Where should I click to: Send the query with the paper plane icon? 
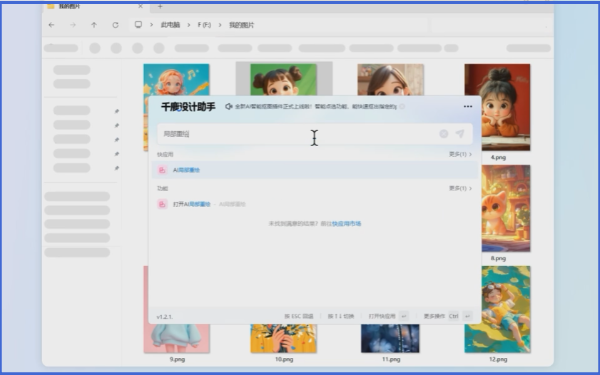coord(460,134)
